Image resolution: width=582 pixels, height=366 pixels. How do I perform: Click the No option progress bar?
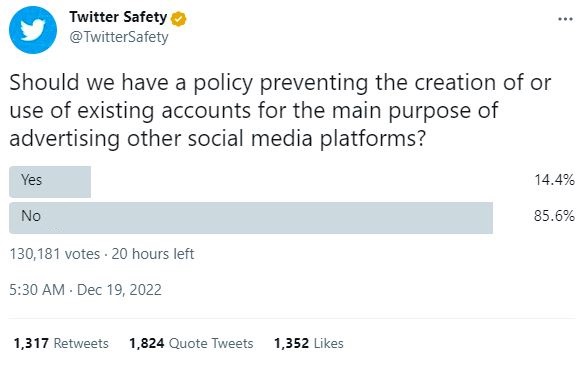point(251,218)
